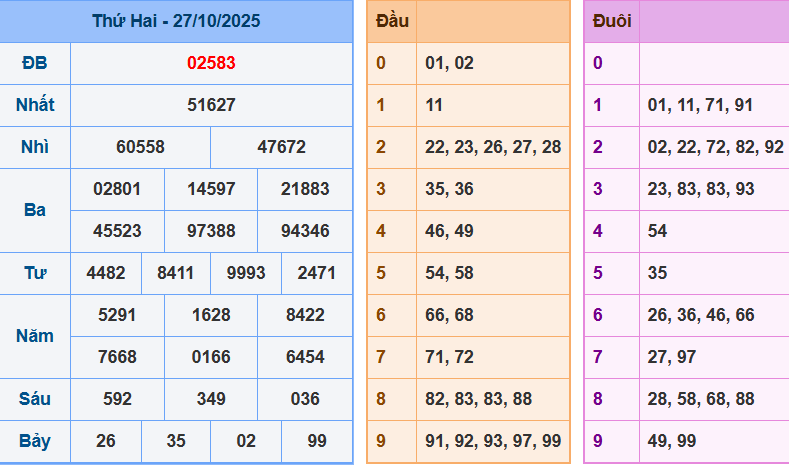Click the Sáu prize number 349
789x465 pixels.
point(211,399)
